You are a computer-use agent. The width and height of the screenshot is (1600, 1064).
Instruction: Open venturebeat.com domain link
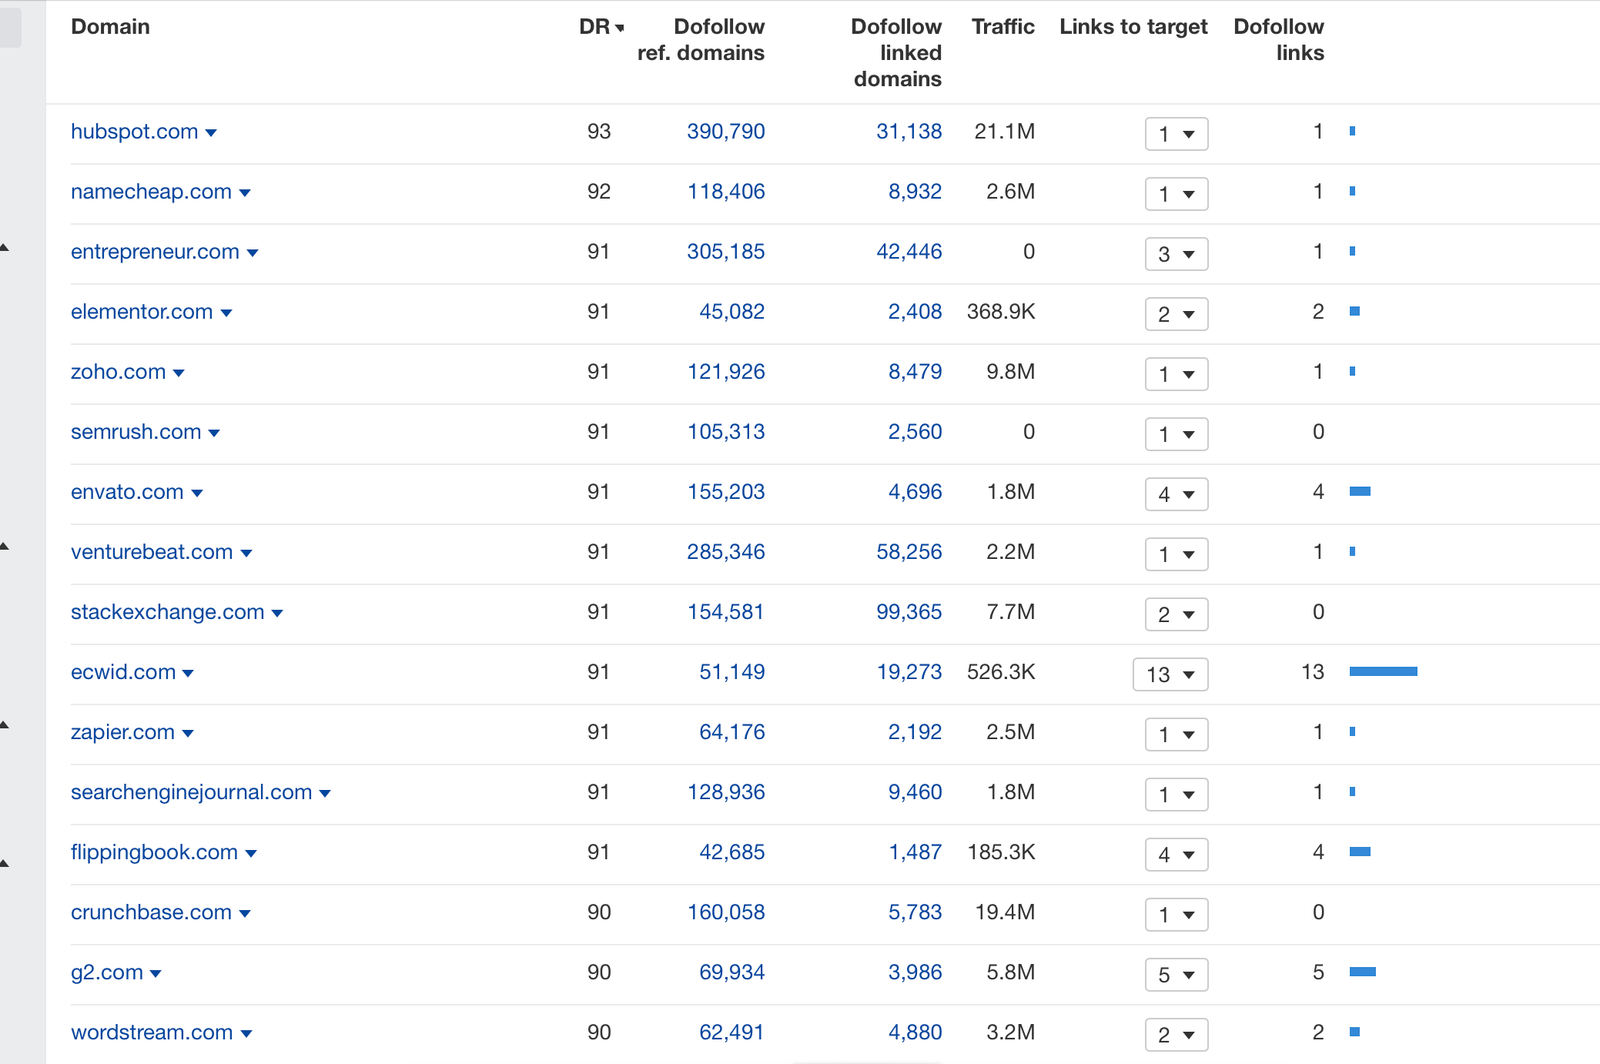coord(152,552)
